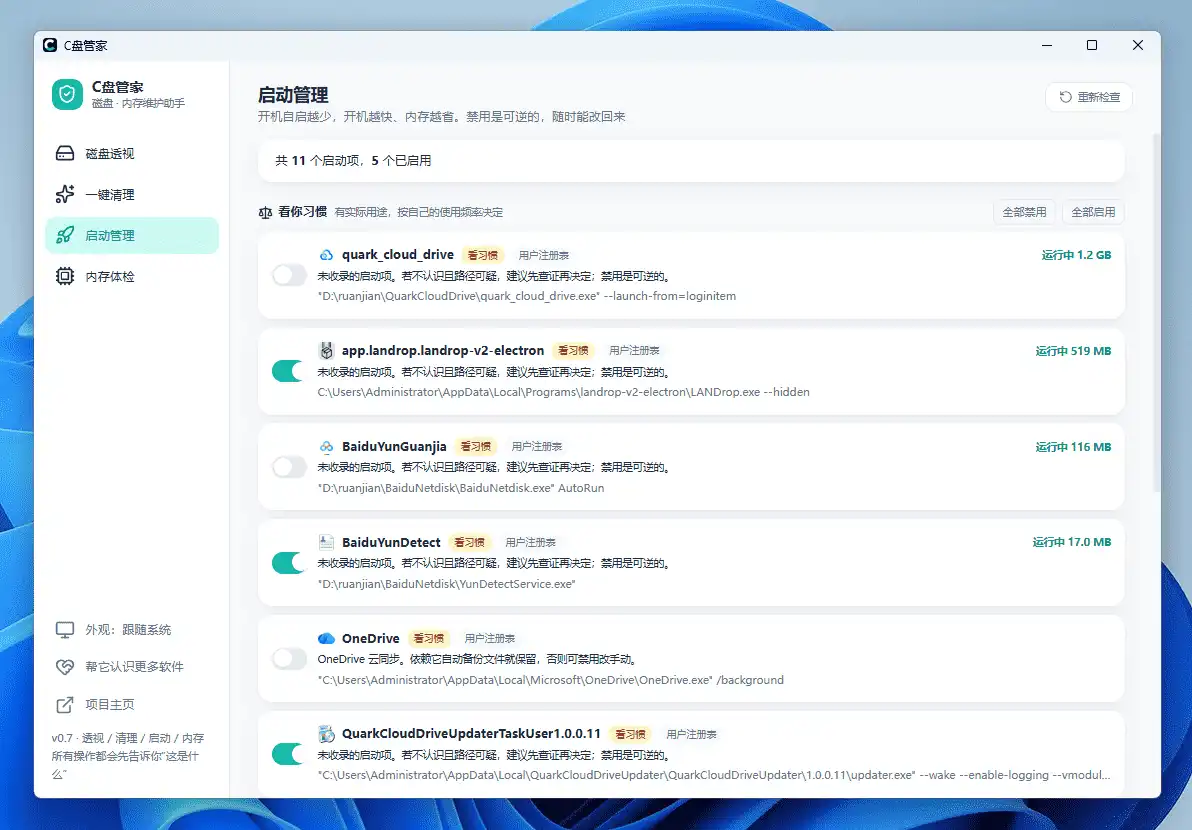Screen dimensions: 1192x830
Task: Click the heart icon for 帮它认识更多软件
Action: tap(65, 667)
